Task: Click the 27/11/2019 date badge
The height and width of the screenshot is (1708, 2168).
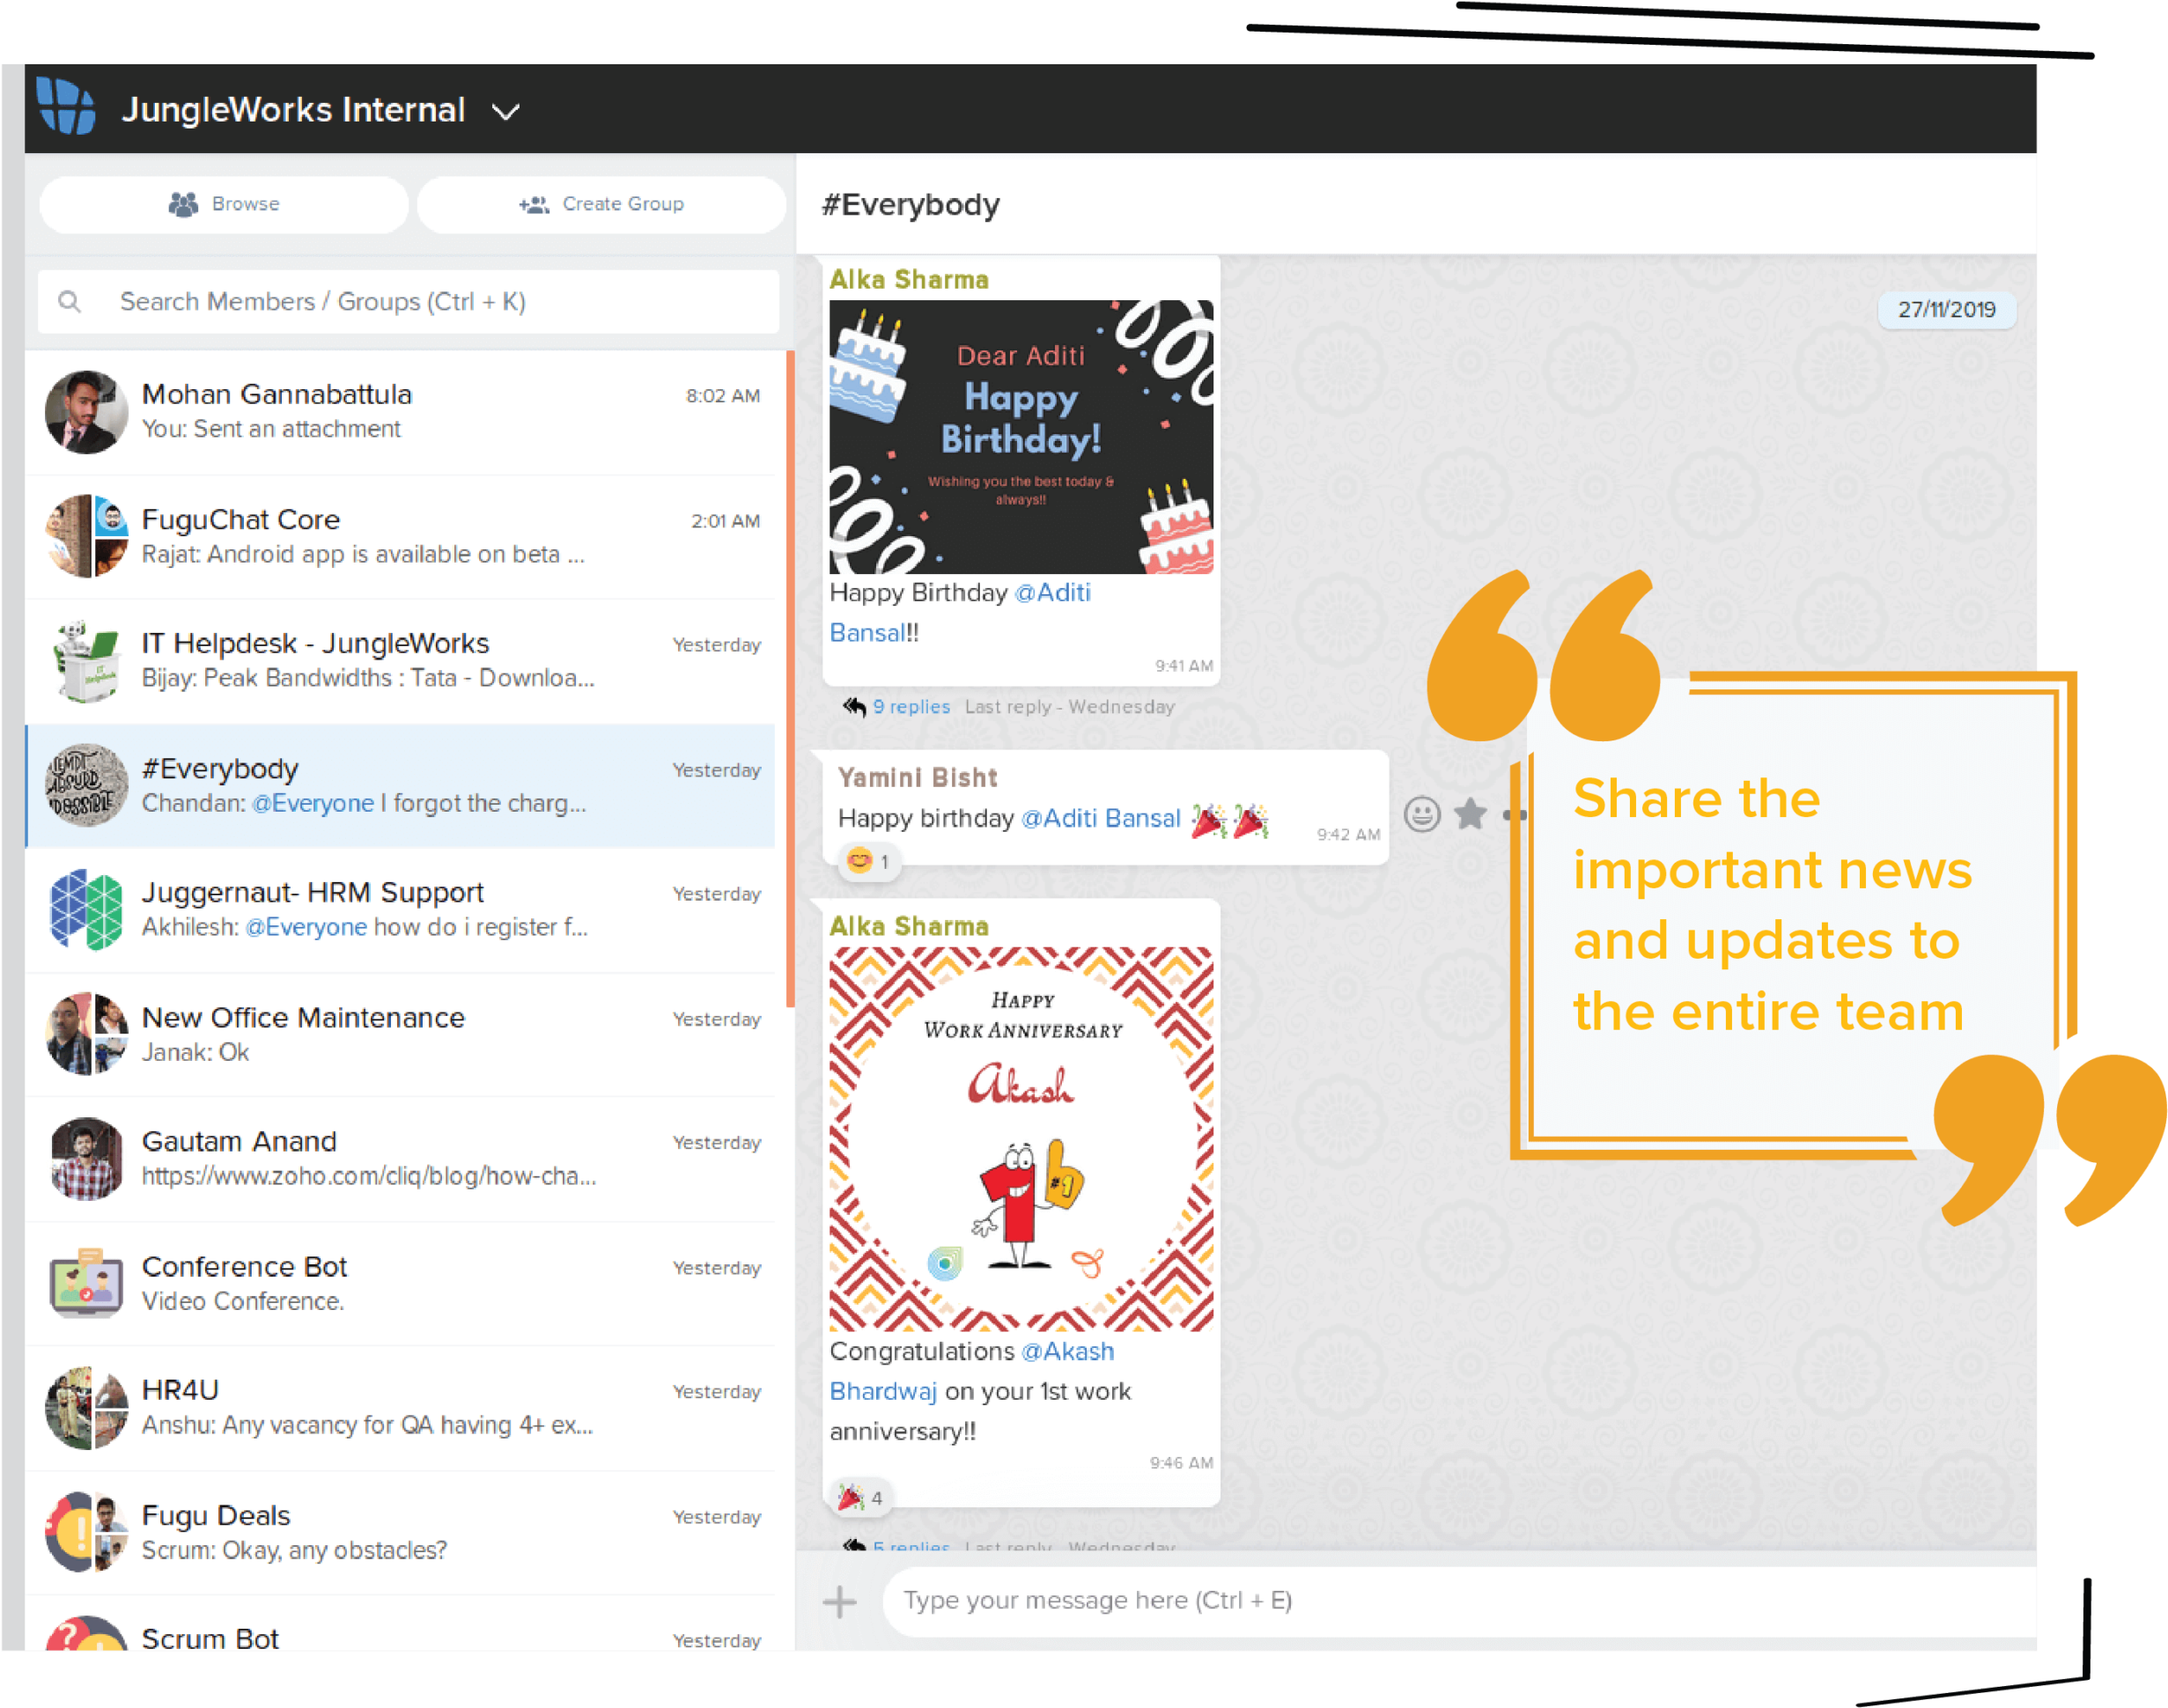Action: [1946, 310]
